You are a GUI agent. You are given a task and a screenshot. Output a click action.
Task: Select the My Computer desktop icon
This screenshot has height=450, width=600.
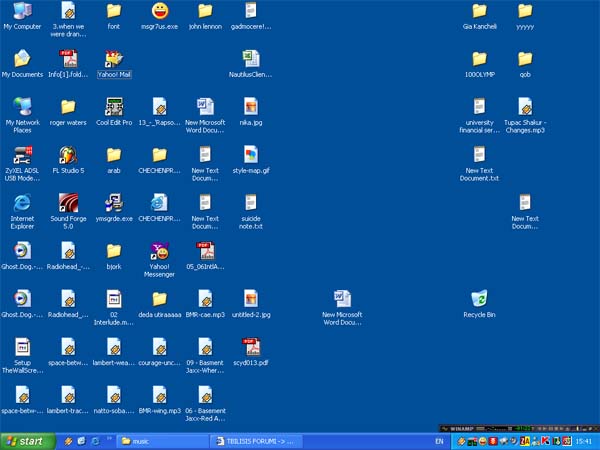(22, 16)
